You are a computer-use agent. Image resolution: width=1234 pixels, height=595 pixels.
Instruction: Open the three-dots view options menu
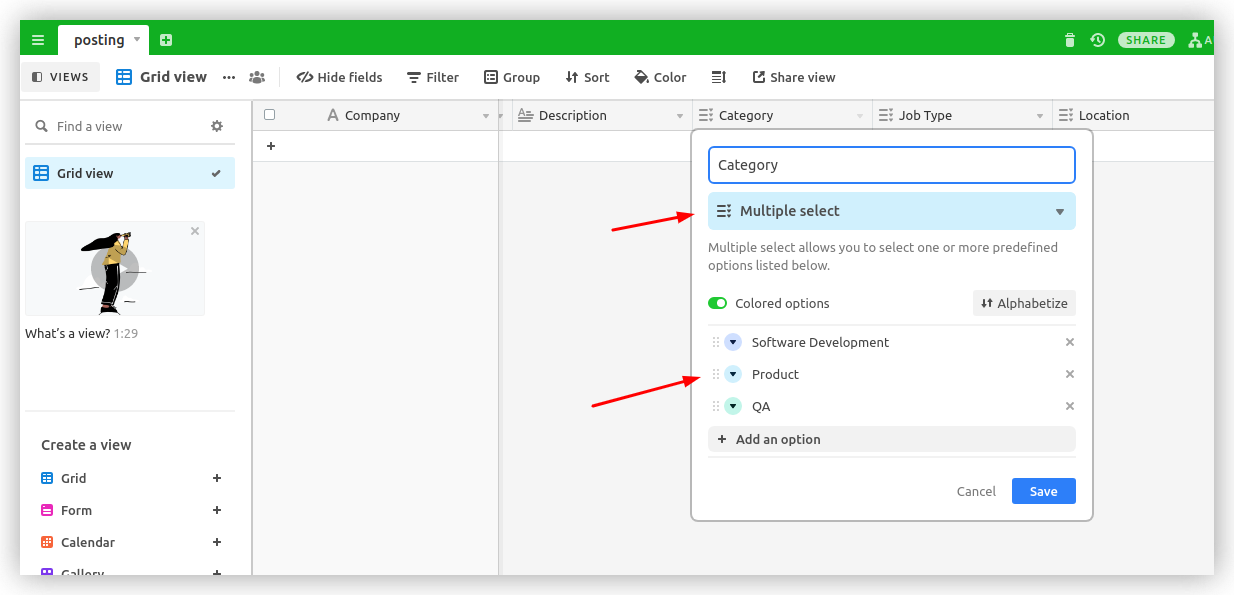coord(229,77)
